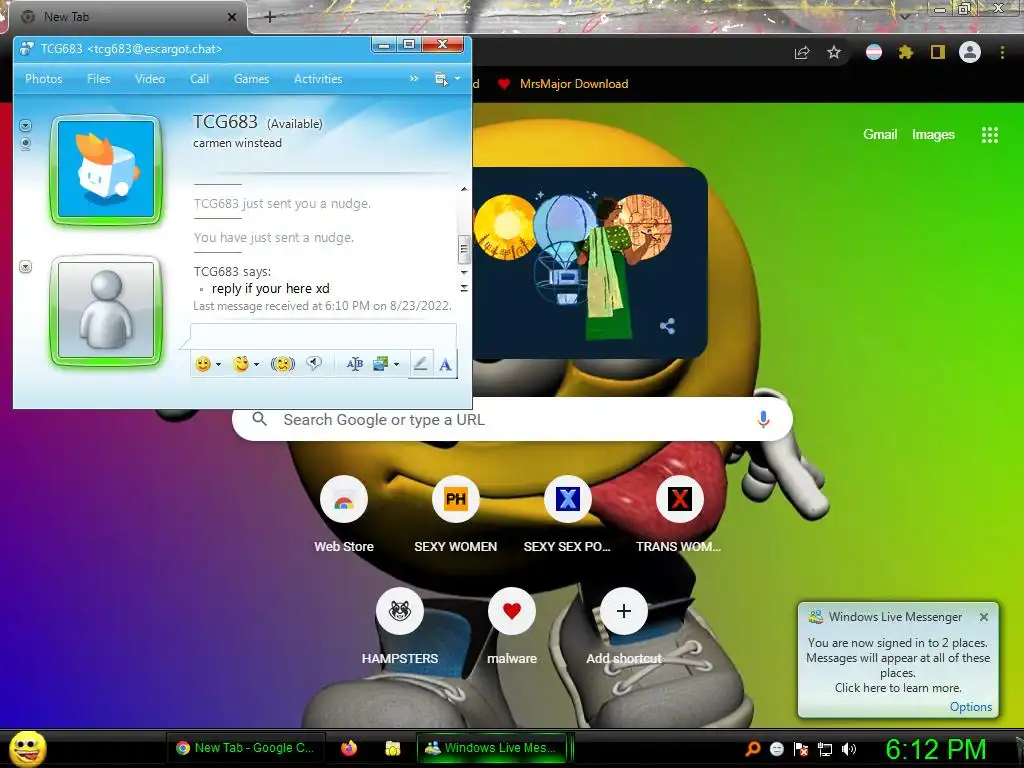Send a nudge to TCG683
The width and height of the screenshot is (1024, 768).
pyautogui.click(x=283, y=364)
